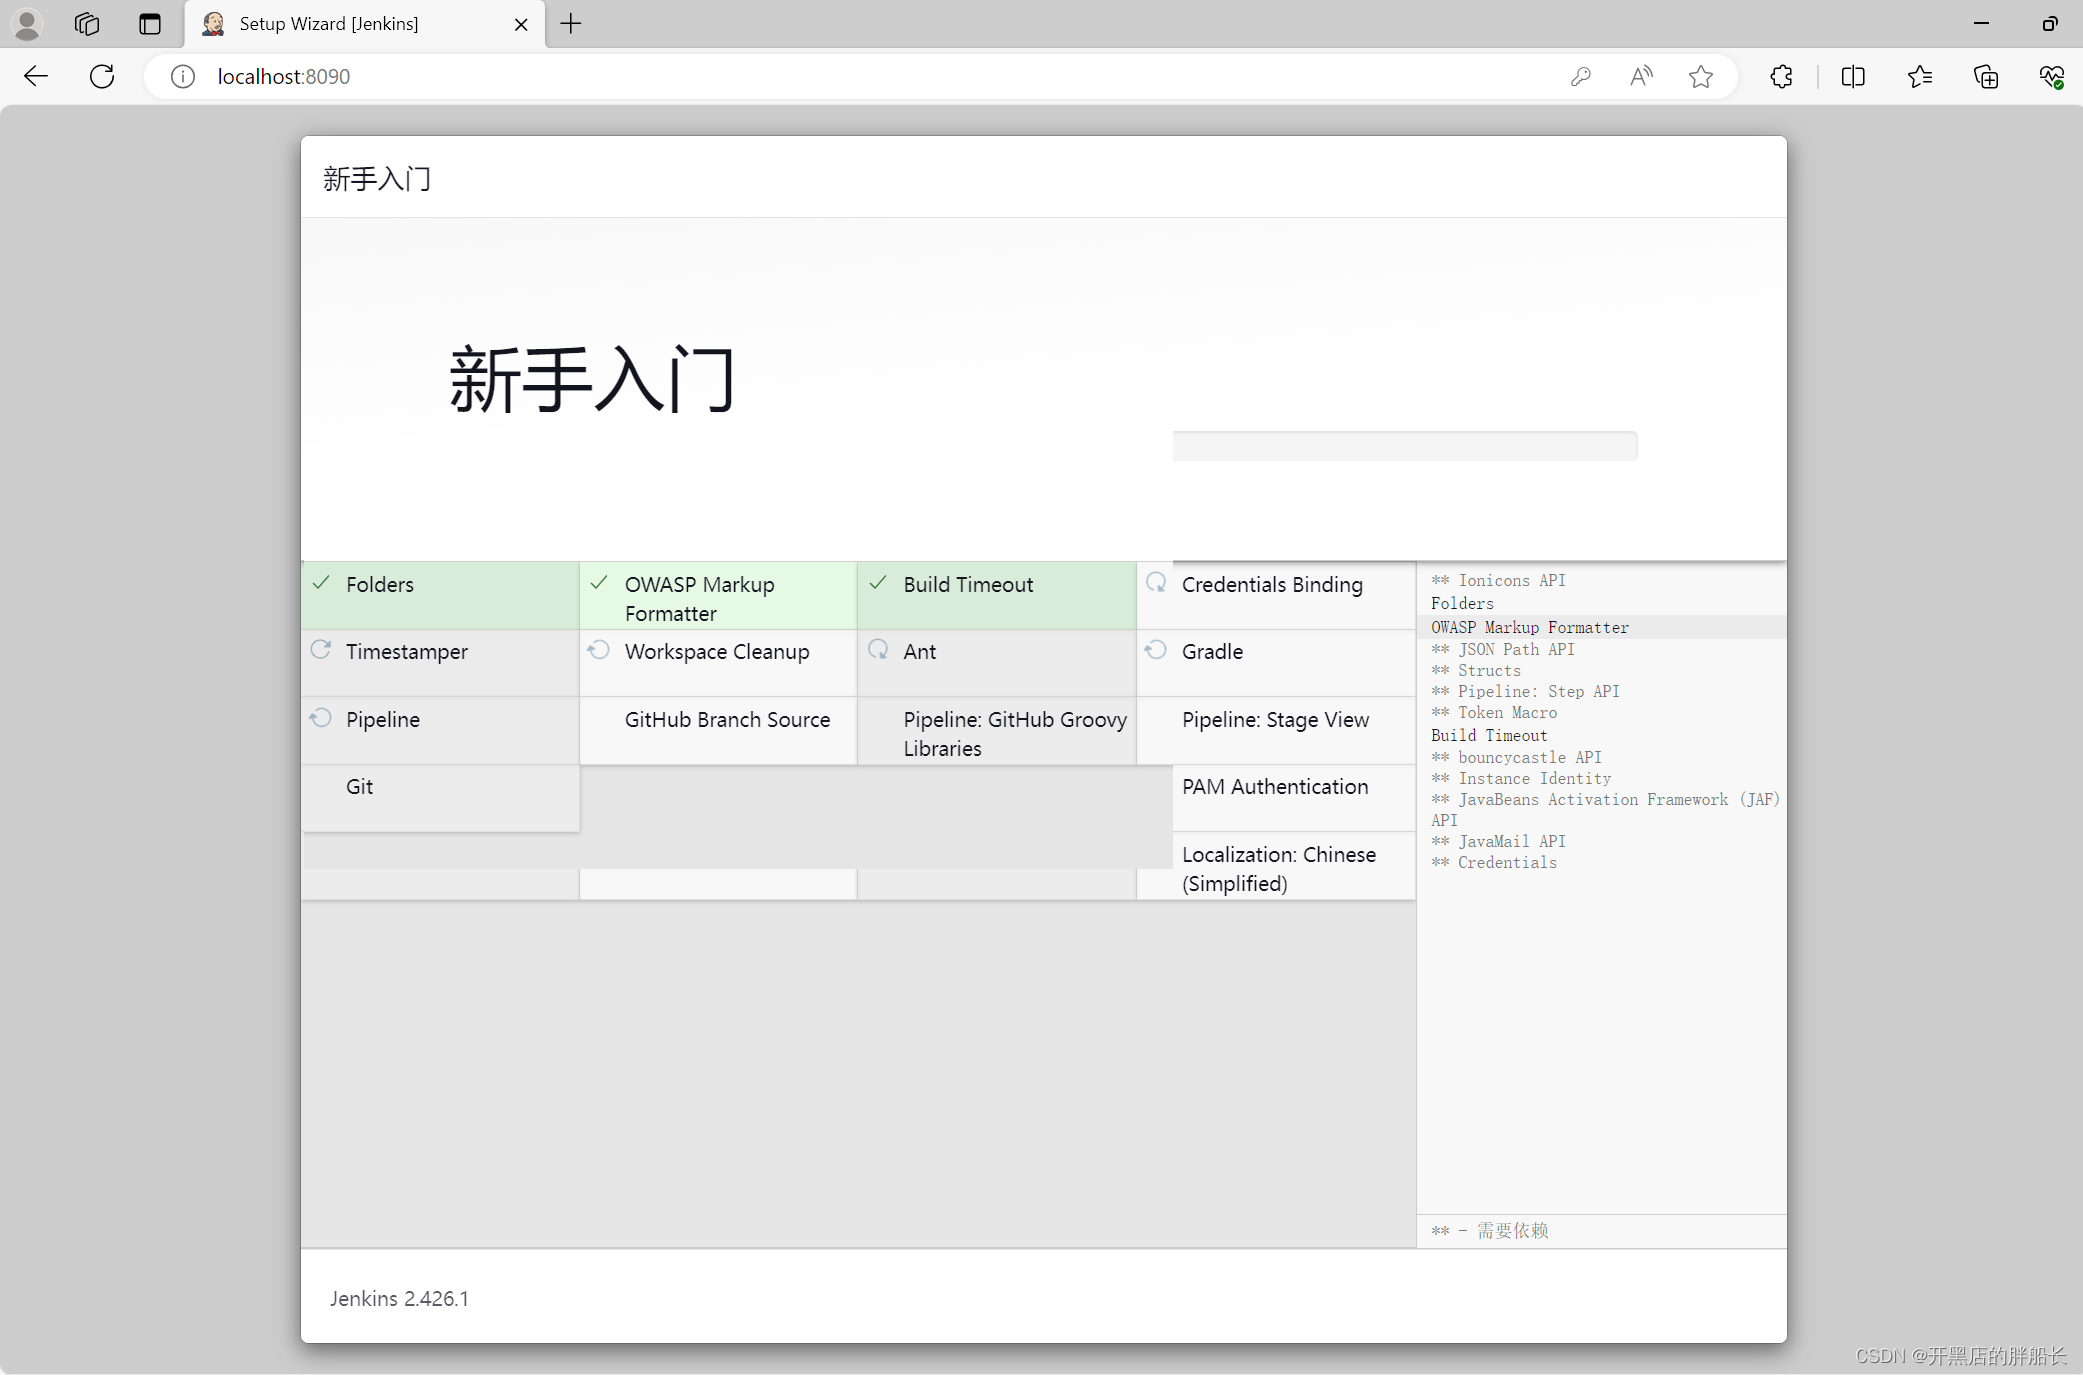Select the OWASP Markup Formatter plugin cell
Screen dimensions: 2083x1375
click(718, 595)
